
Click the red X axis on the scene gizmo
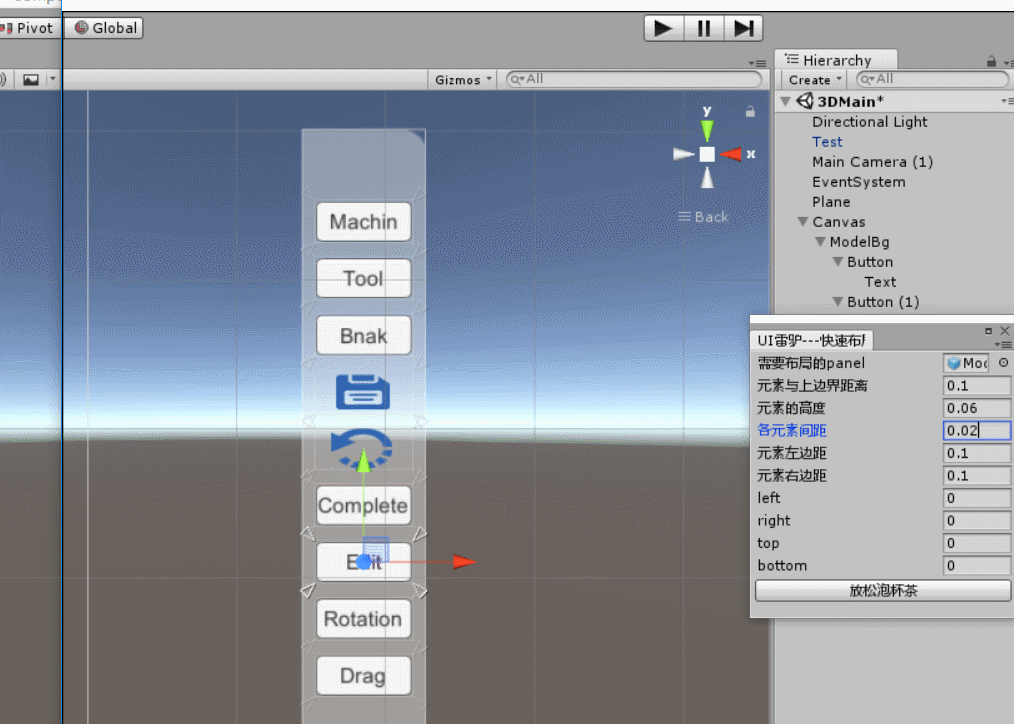[731, 154]
